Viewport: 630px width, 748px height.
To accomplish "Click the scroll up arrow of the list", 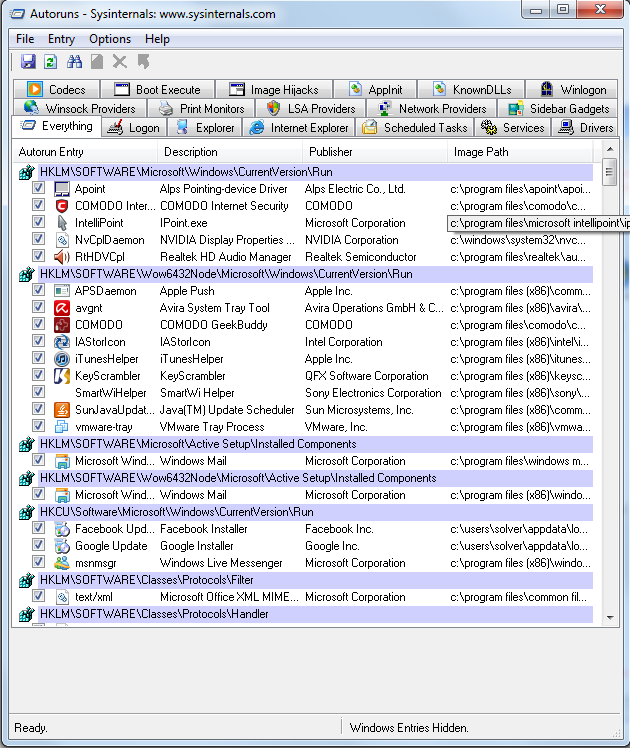I will (x=610, y=149).
